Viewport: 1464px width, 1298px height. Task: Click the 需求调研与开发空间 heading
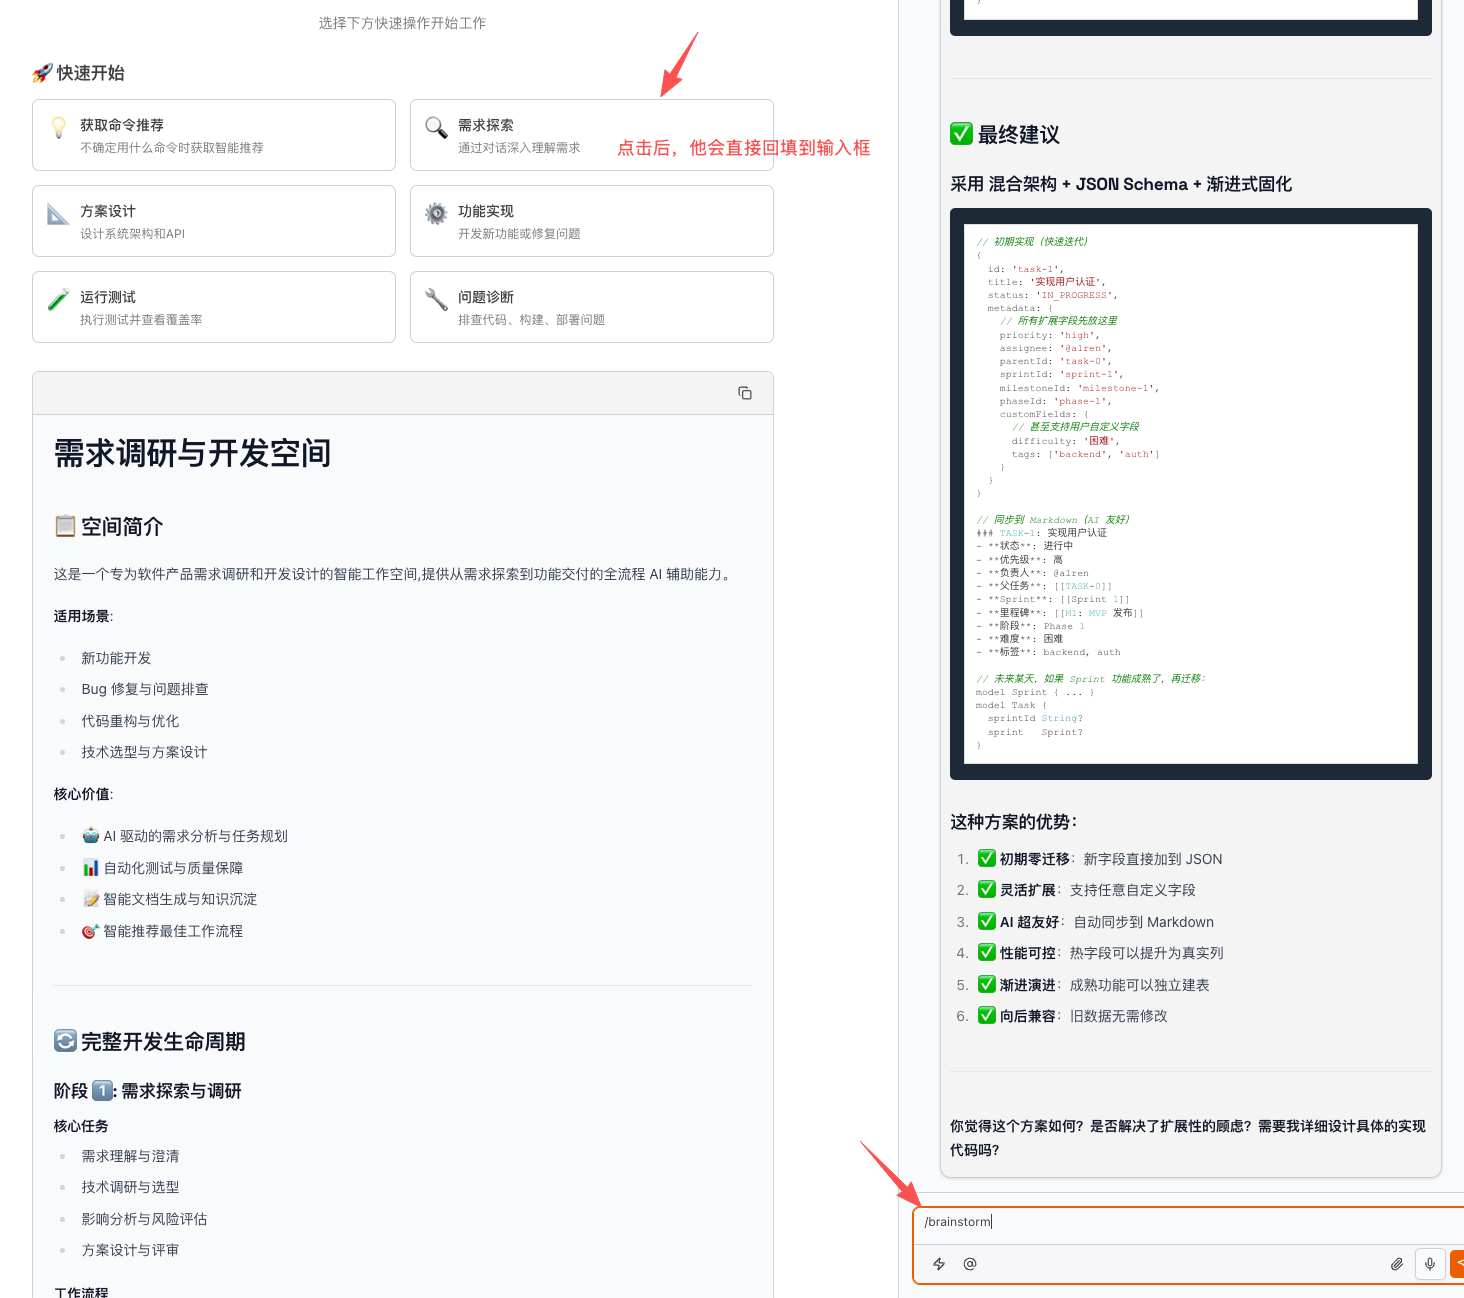click(192, 454)
